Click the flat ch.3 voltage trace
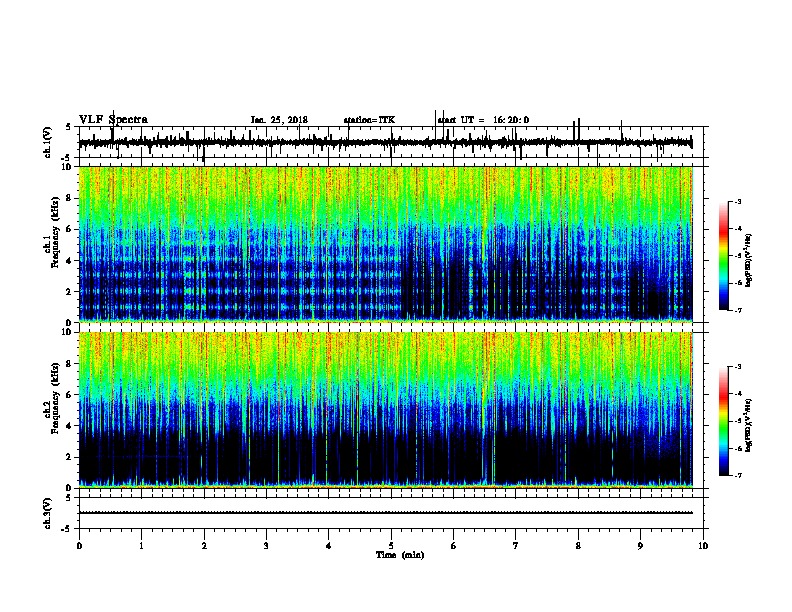Screen dimensions: 792x612 tap(386, 513)
